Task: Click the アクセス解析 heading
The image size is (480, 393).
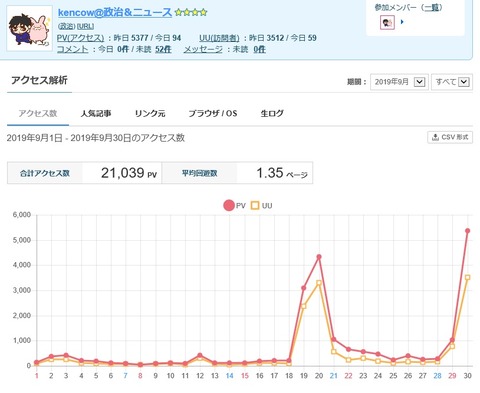Action: (39, 80)
